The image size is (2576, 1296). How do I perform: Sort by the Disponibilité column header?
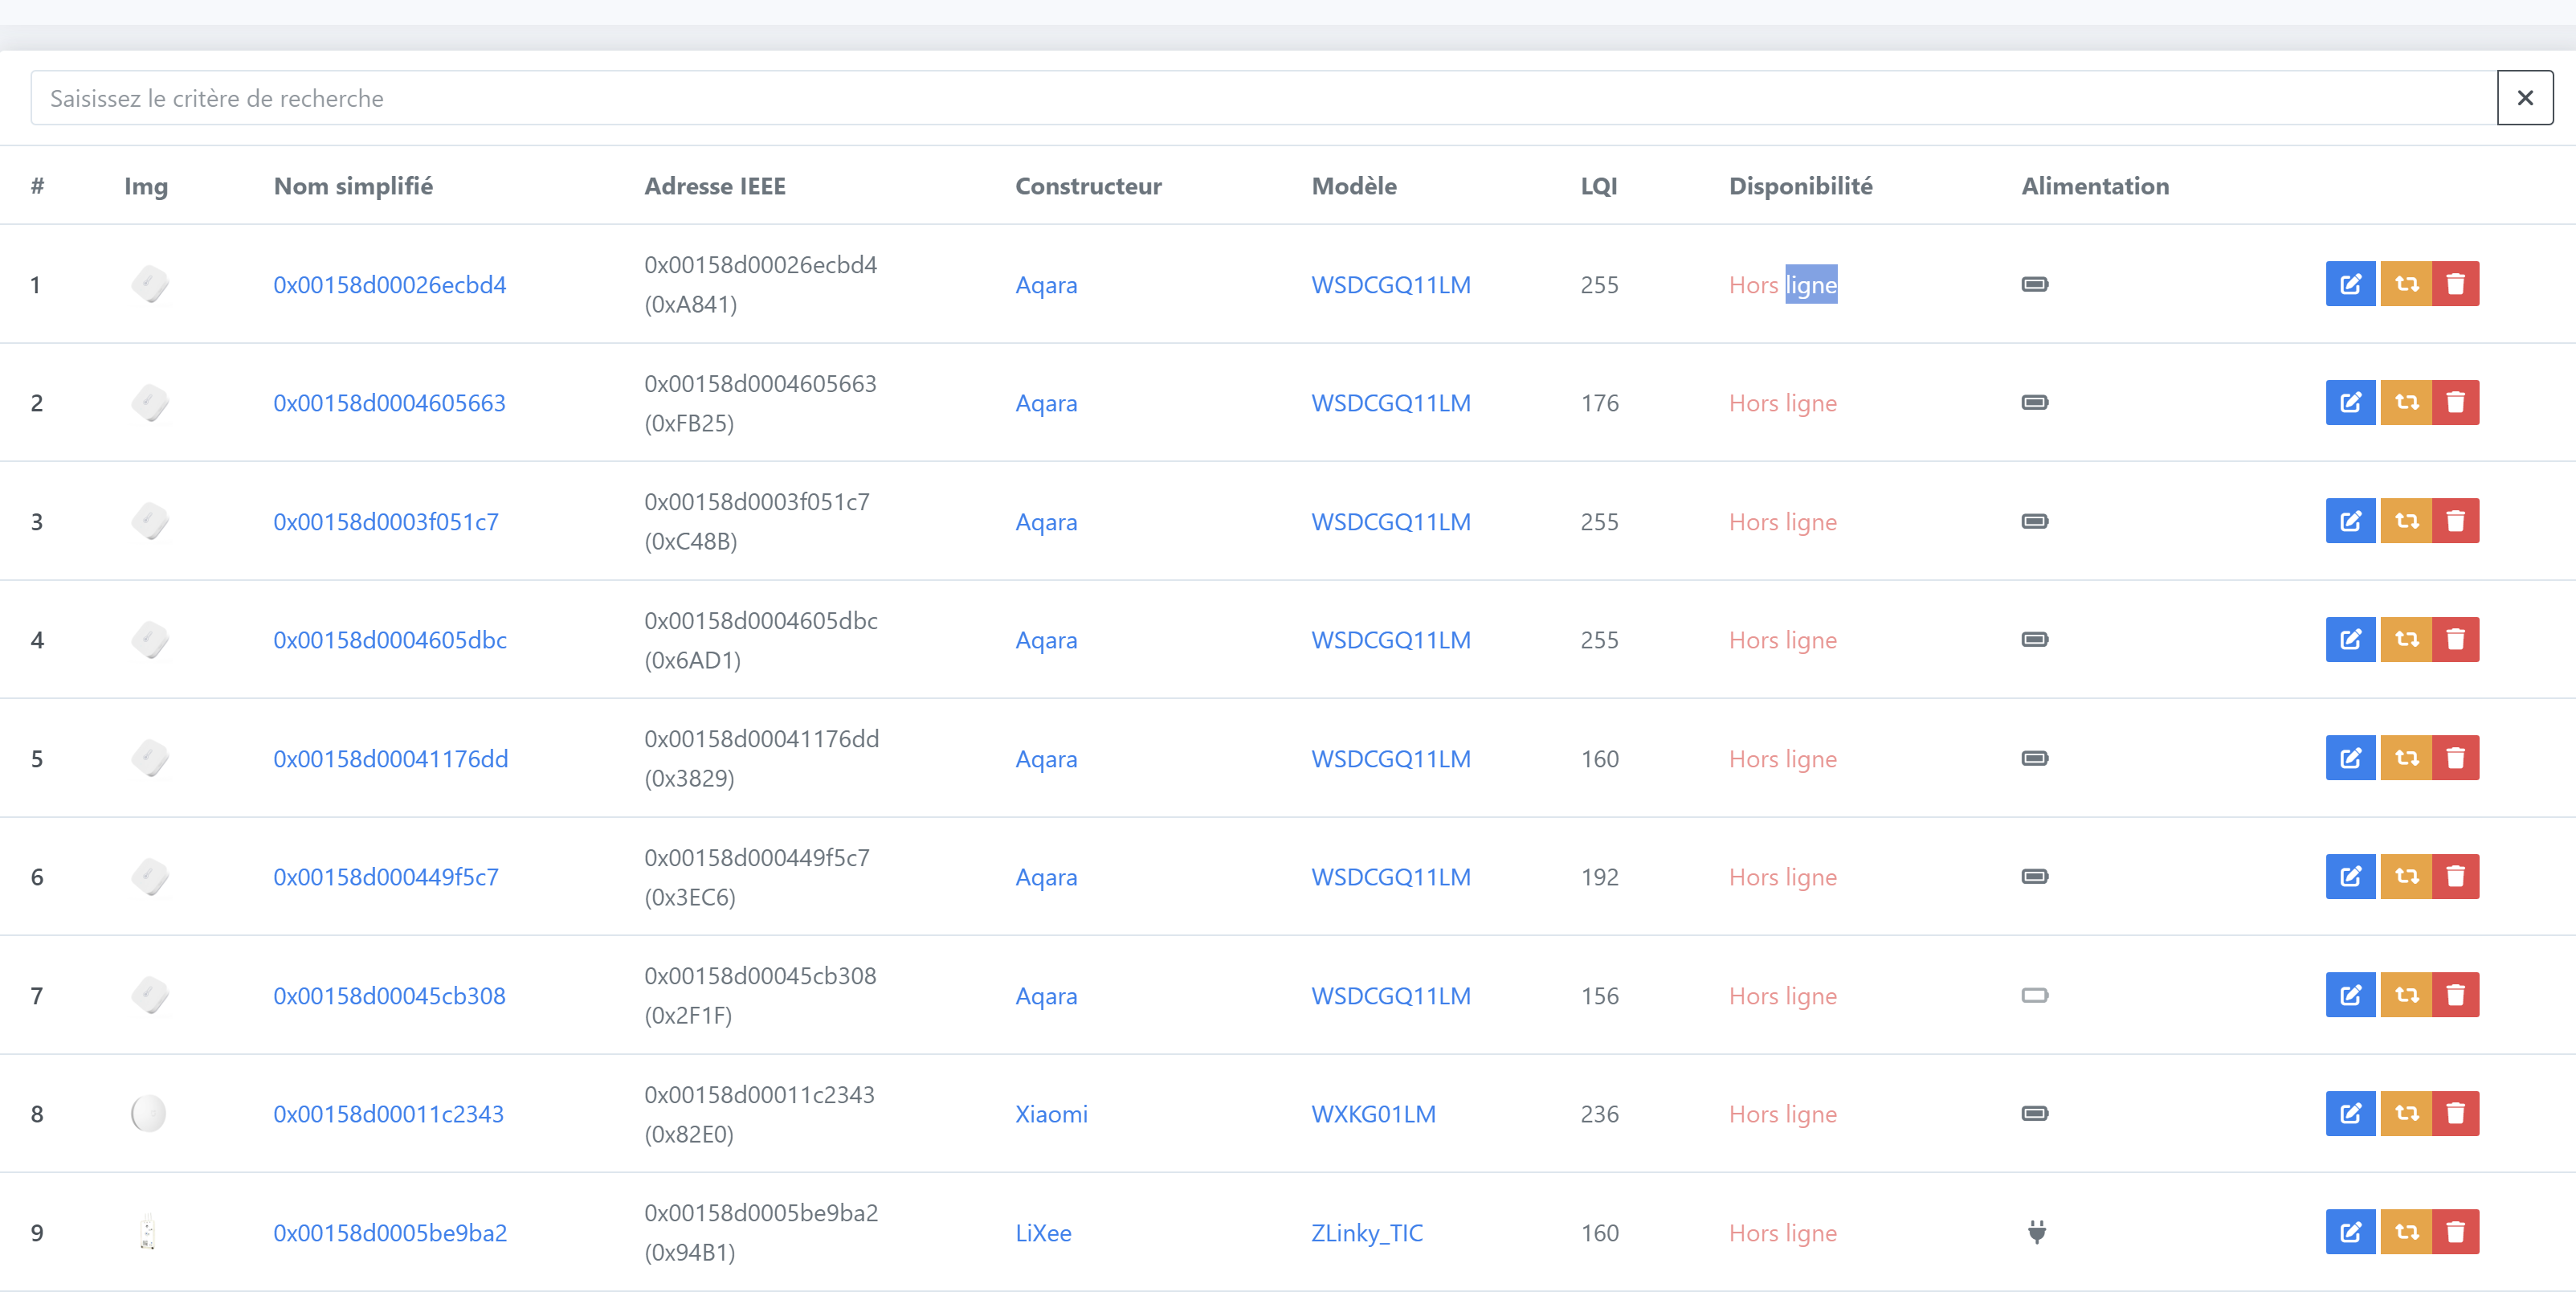tap(1800, 186)
